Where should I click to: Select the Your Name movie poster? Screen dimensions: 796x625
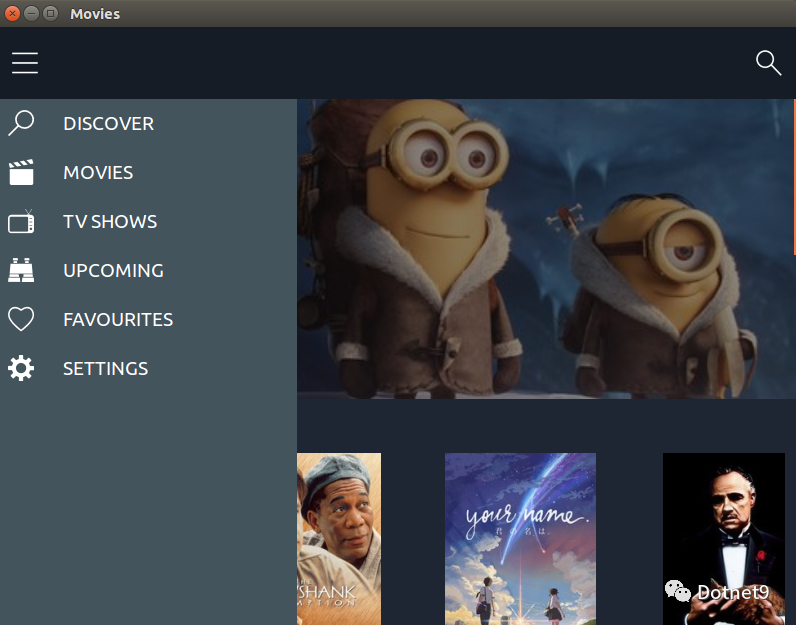[520, 539]
